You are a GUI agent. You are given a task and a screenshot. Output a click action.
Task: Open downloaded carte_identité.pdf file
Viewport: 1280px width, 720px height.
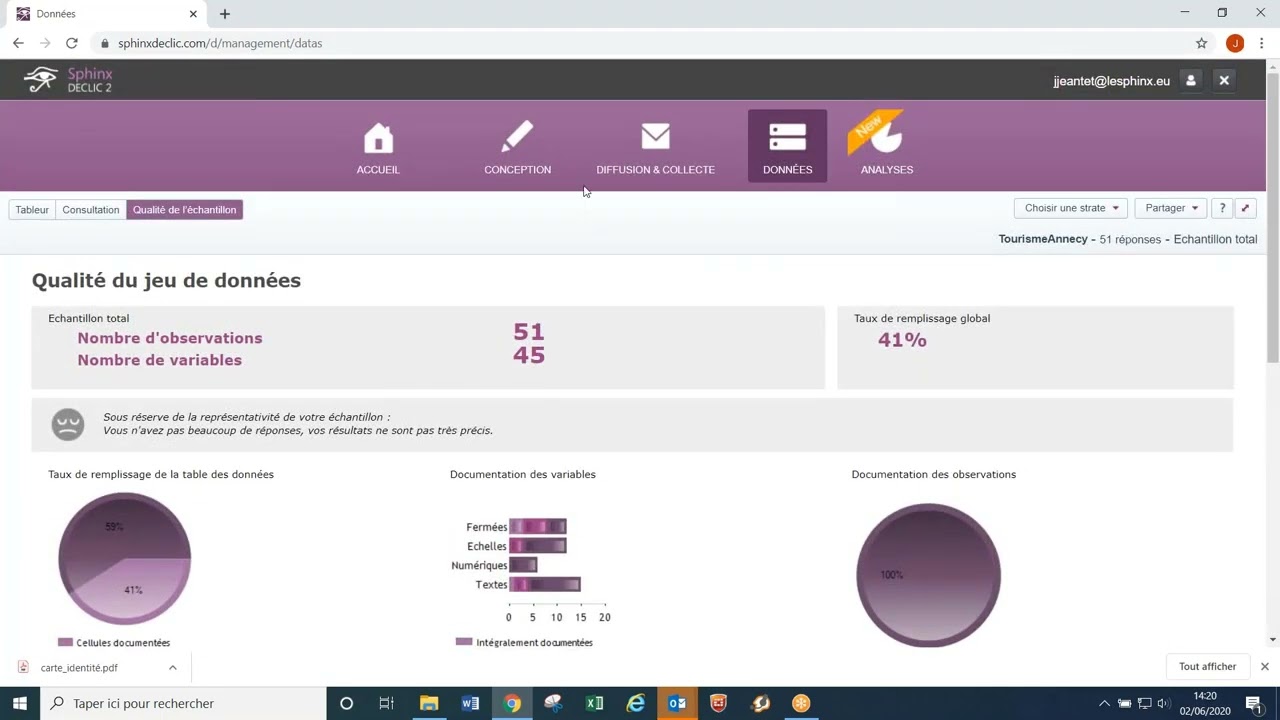[80, 667]
